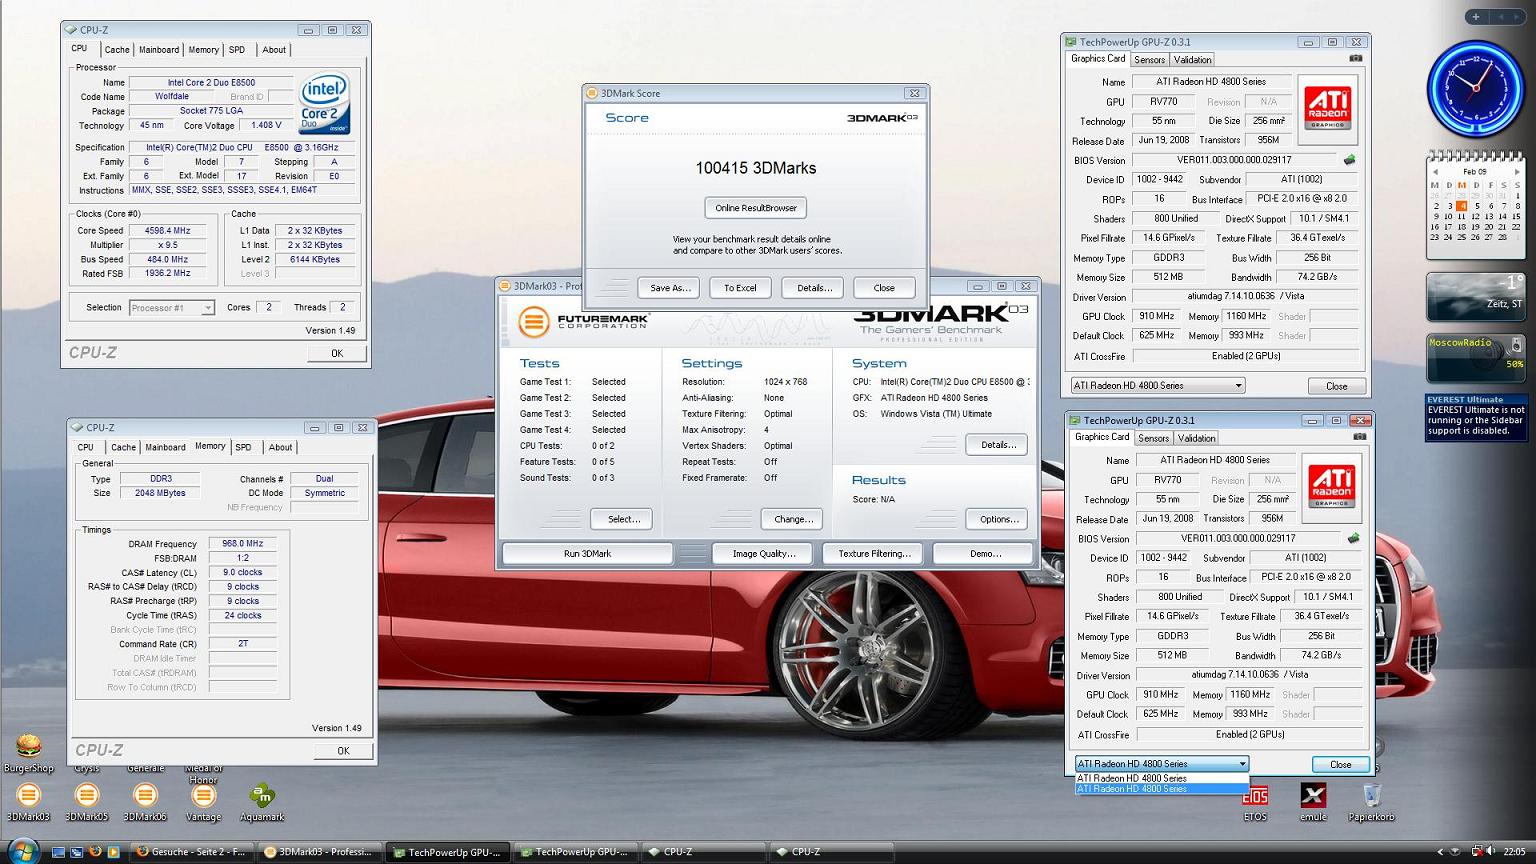Click the Close button in Score dialog
The height and width of the screenshot is (864, 1536).
click(x=884, y=288)
